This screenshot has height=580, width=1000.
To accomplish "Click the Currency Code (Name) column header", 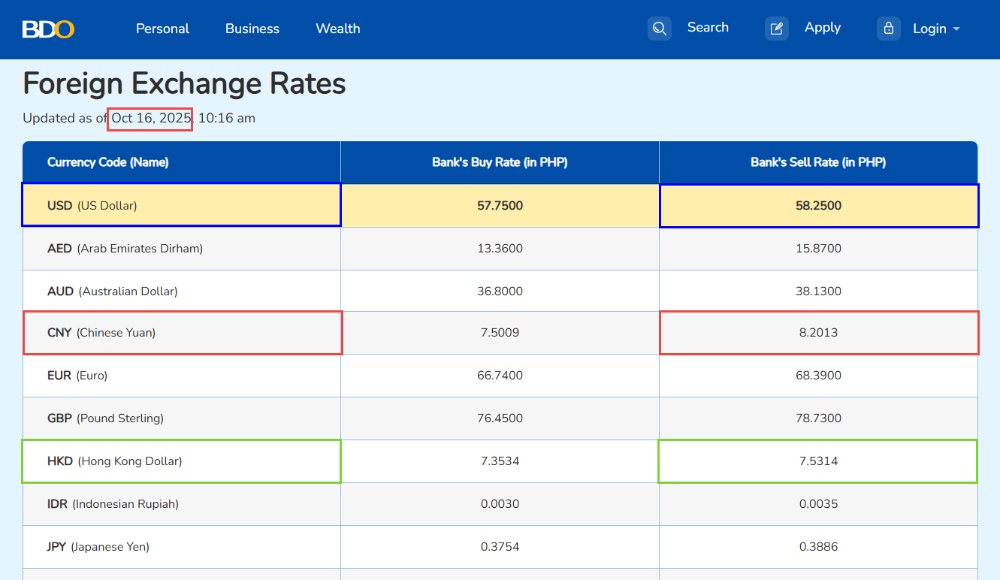I will click(x=108, y=162).
